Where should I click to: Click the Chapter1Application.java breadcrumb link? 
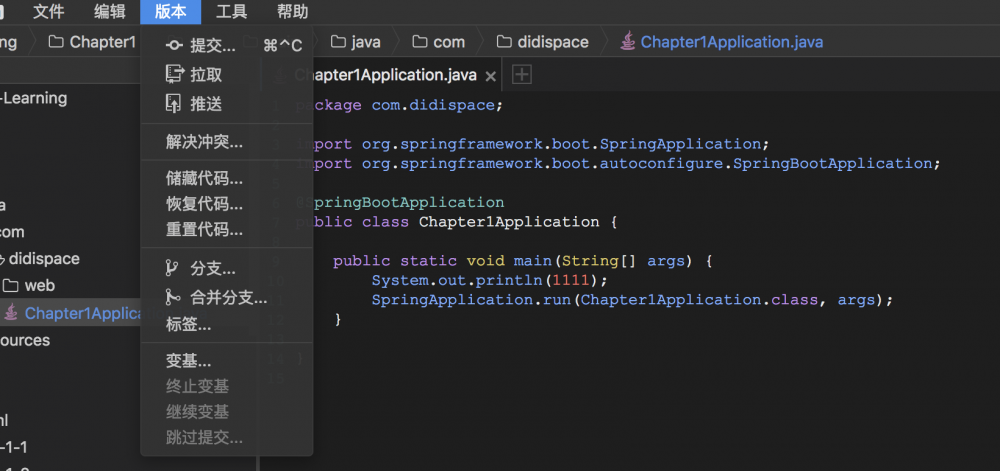point(731,42)
